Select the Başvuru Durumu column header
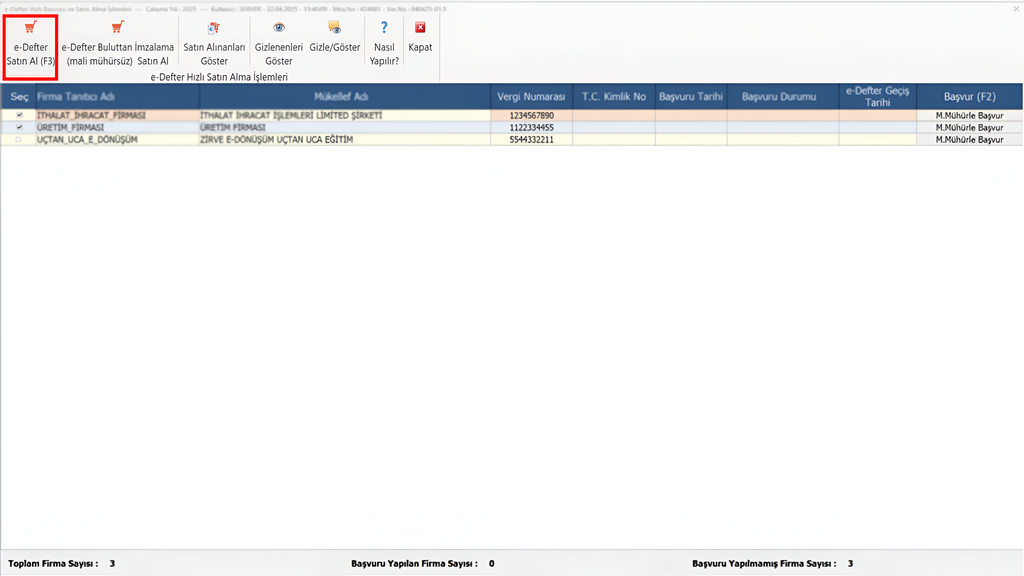 point(783,97)
